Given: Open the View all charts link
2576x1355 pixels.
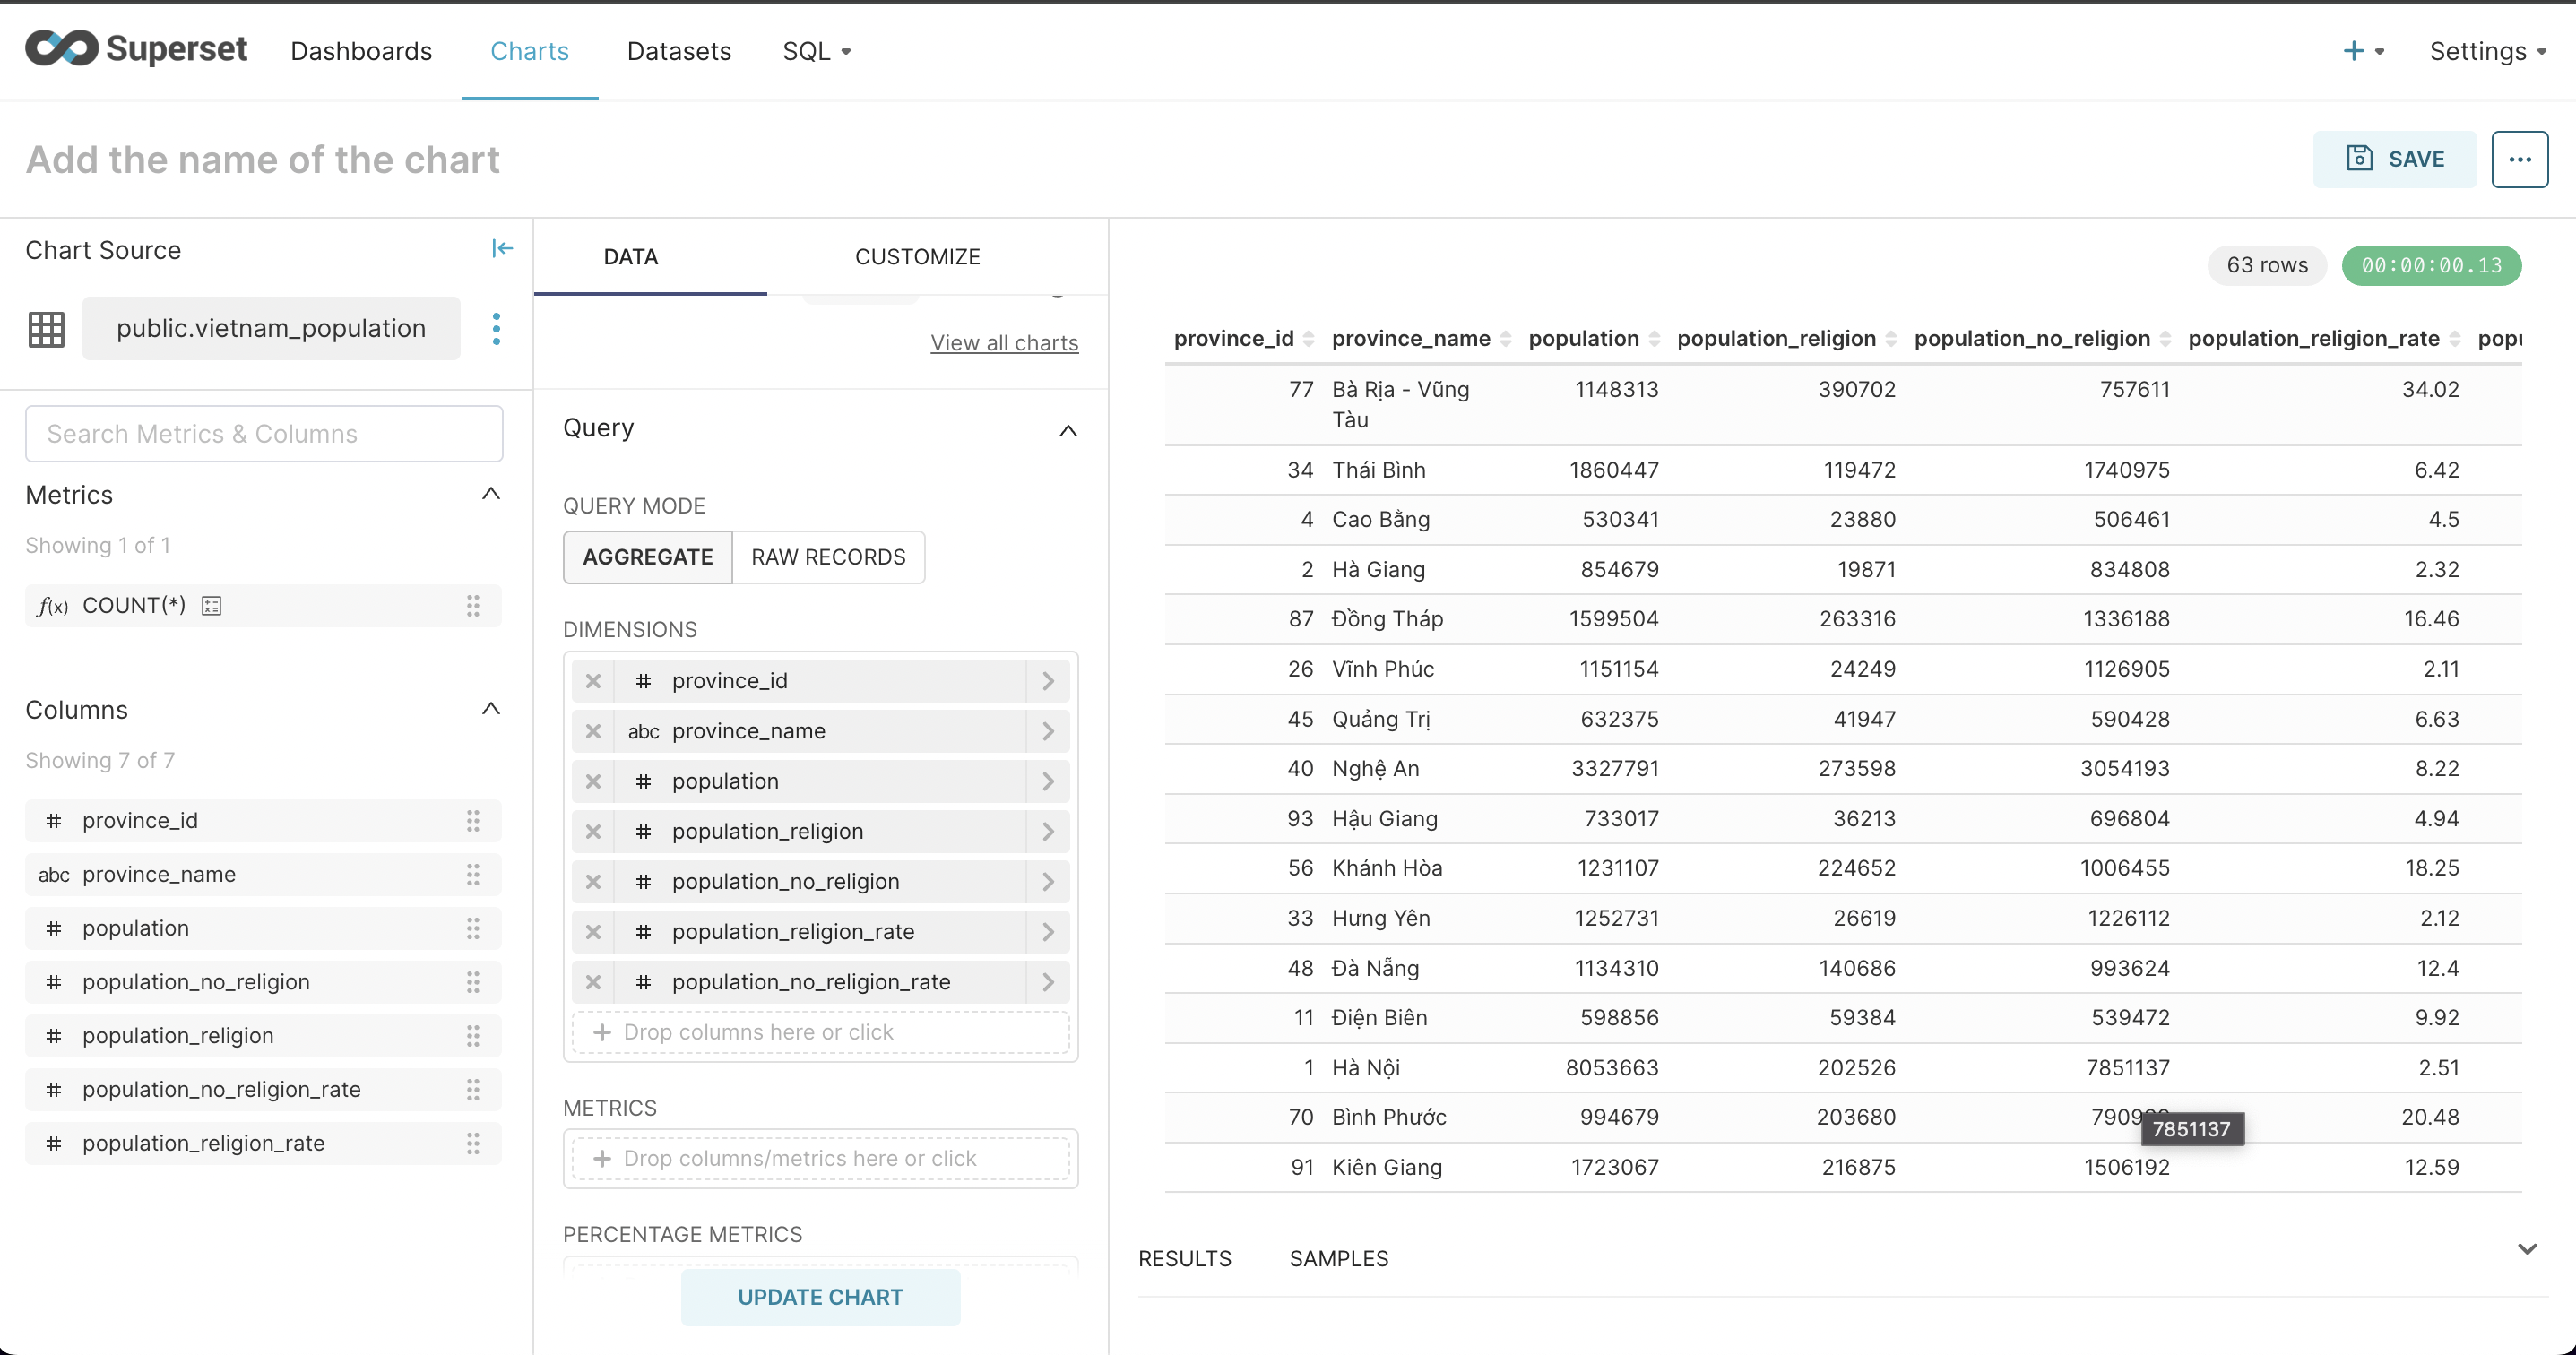Looking at the screenshot, I should 1004,343.
